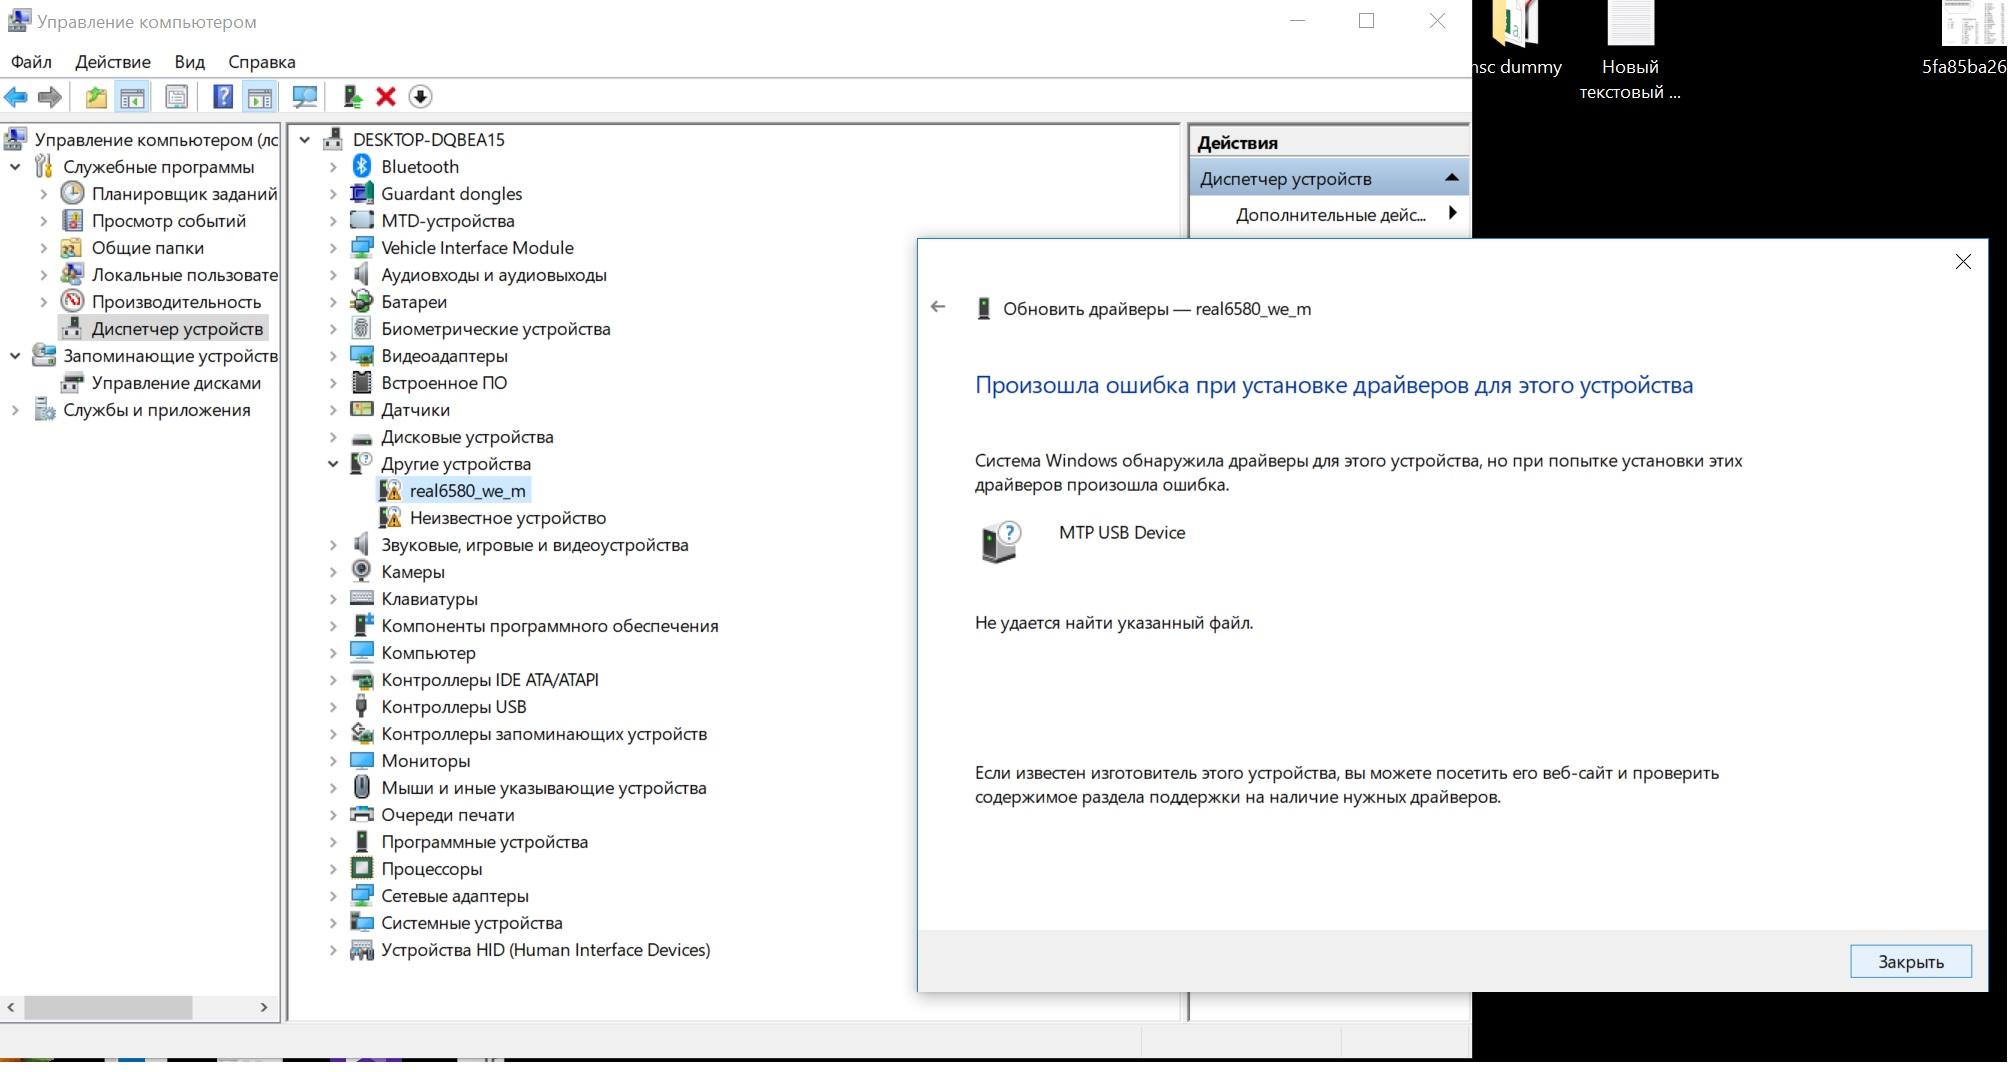The image size is (2008, 1072).
Task: Expand the Видеоадаптеры node
Action: (x=333, y=356)
